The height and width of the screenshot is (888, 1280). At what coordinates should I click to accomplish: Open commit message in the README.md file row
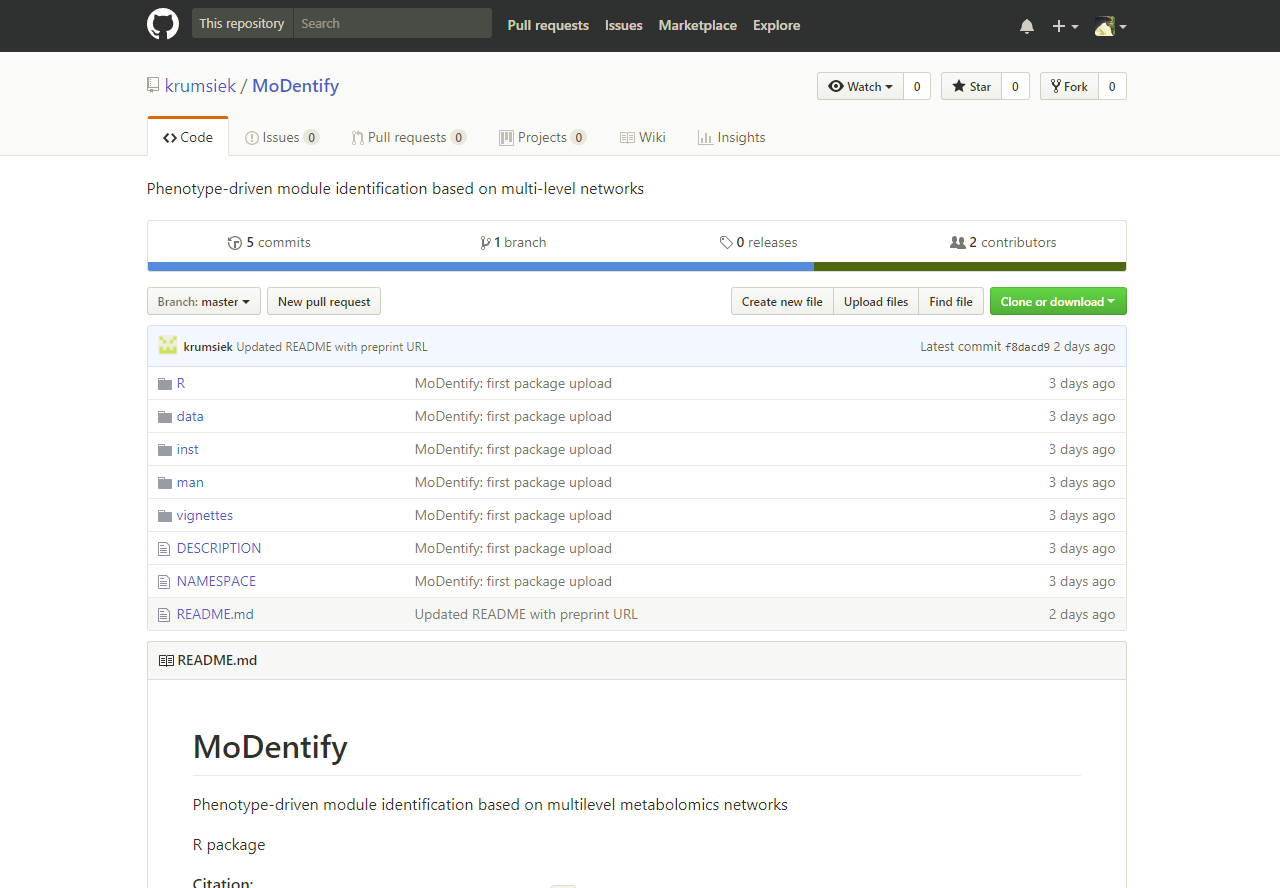click(526, 614)
